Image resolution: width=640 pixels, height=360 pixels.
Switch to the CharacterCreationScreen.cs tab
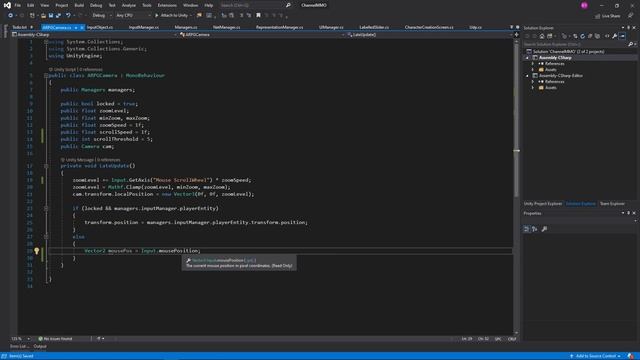coord(429,27)
